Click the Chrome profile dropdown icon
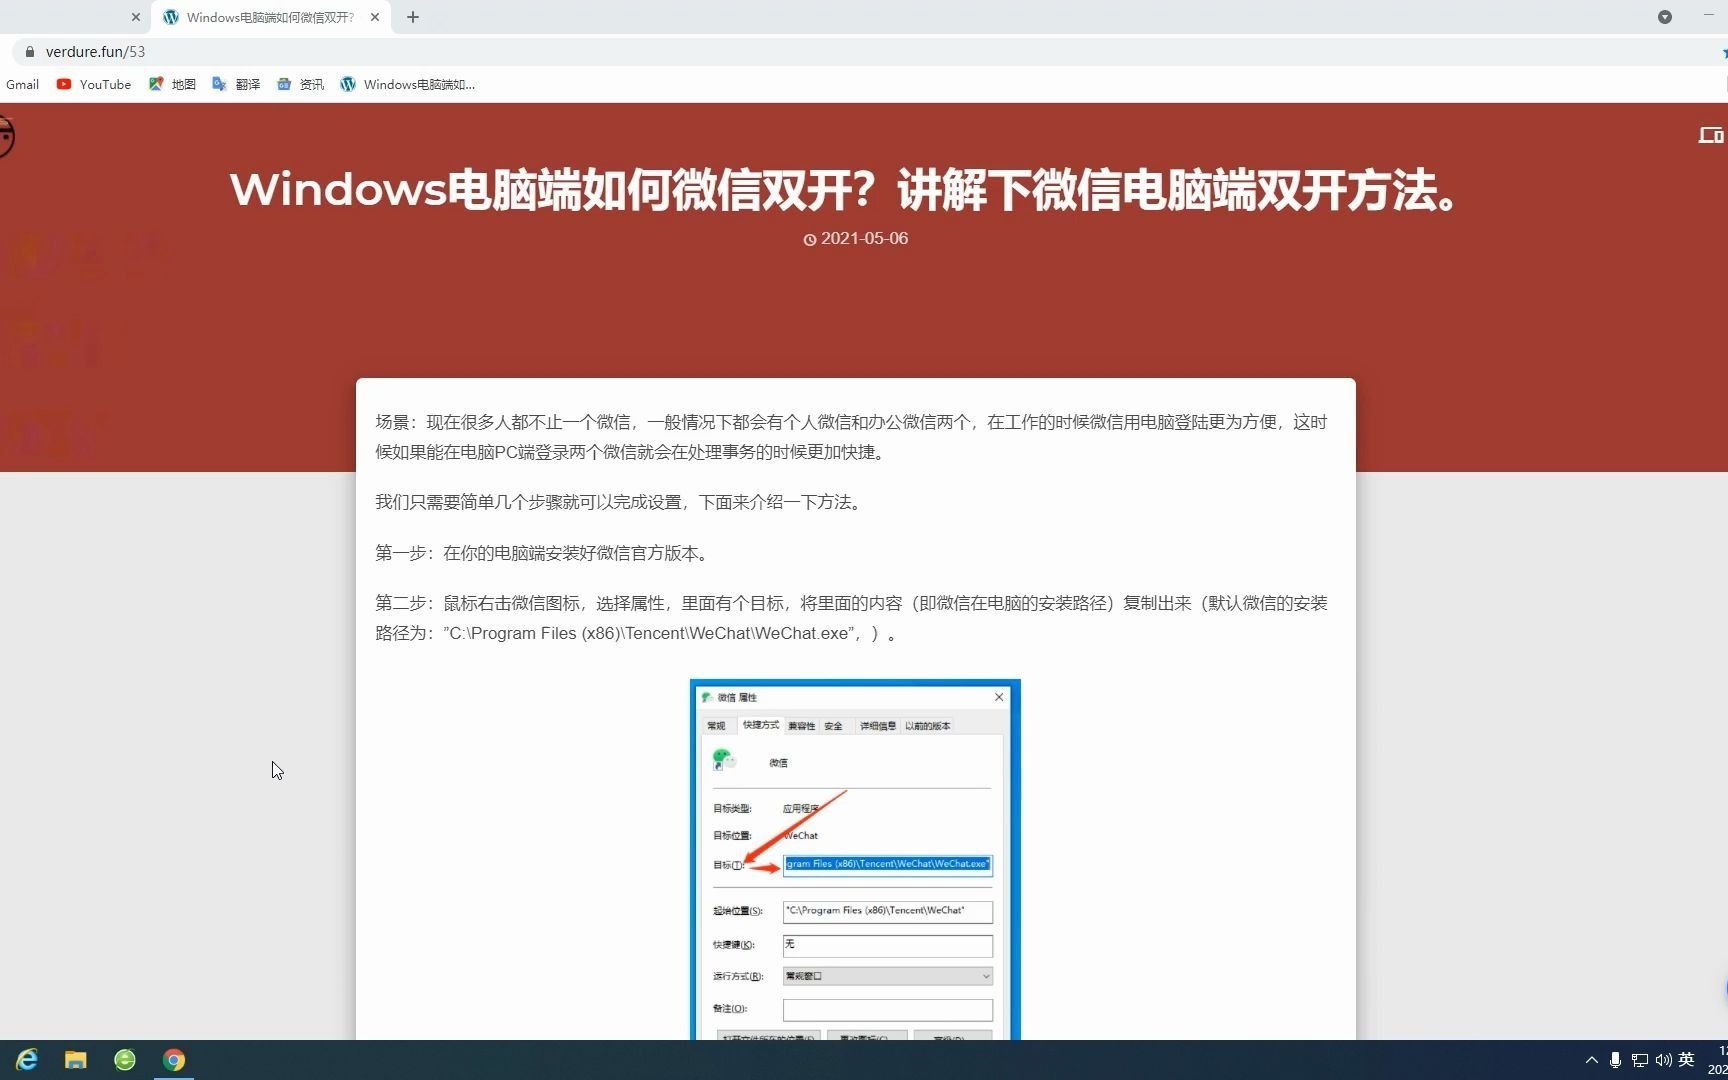 coord(1665,17)
